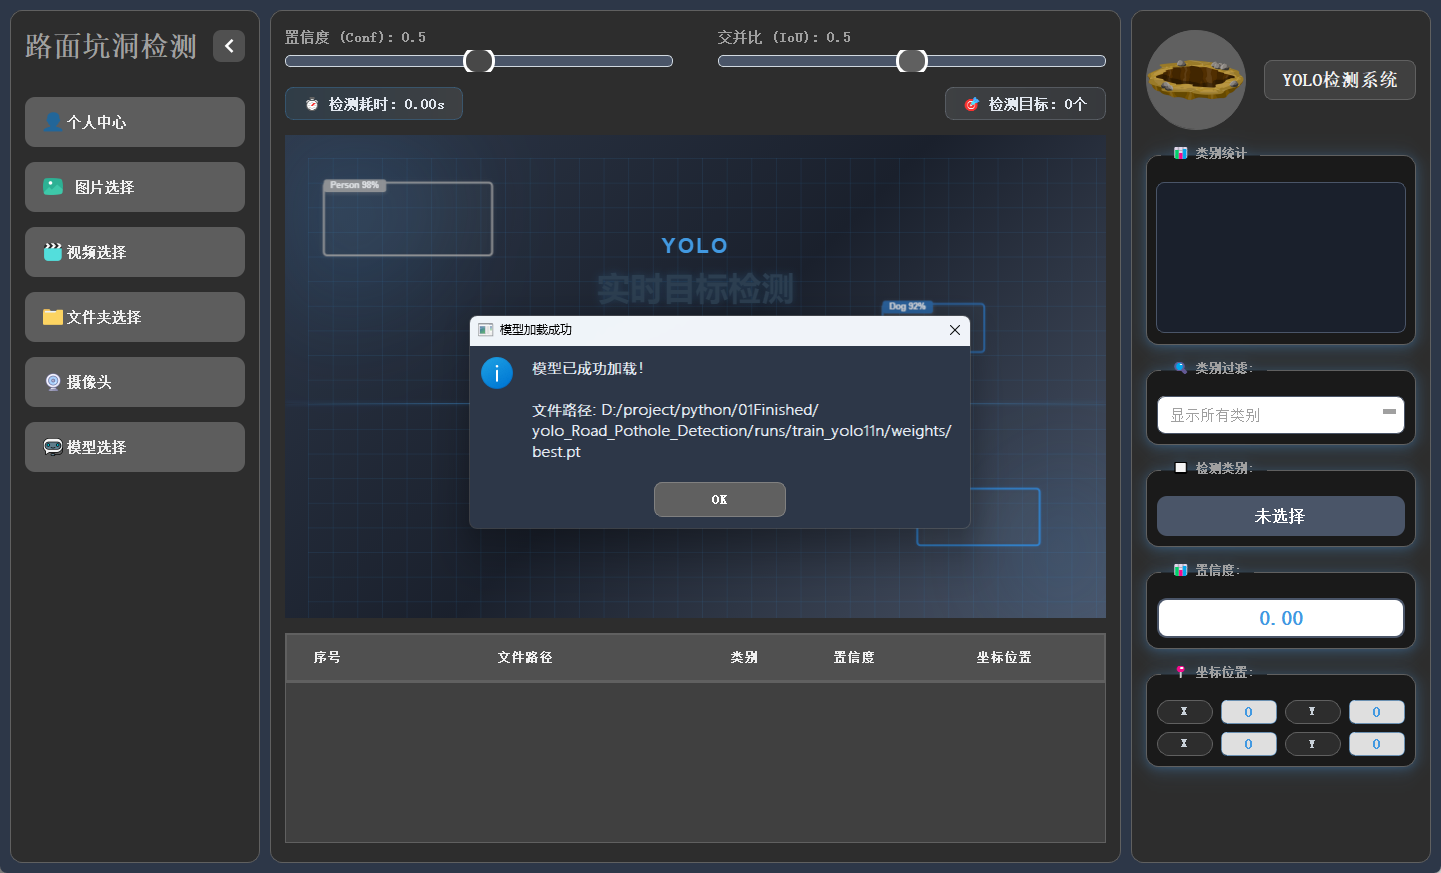1441x873 pixels.
Task: Click the 模型选择 robot icon
Action: coord(52,447)
